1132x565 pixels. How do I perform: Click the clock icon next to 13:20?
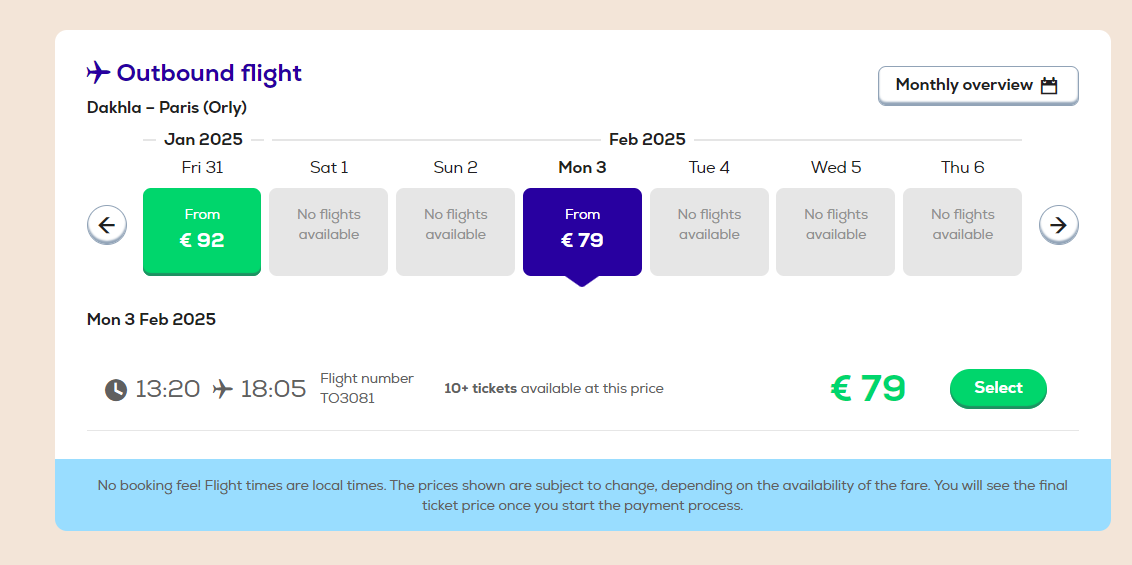[x=116, y=390]
